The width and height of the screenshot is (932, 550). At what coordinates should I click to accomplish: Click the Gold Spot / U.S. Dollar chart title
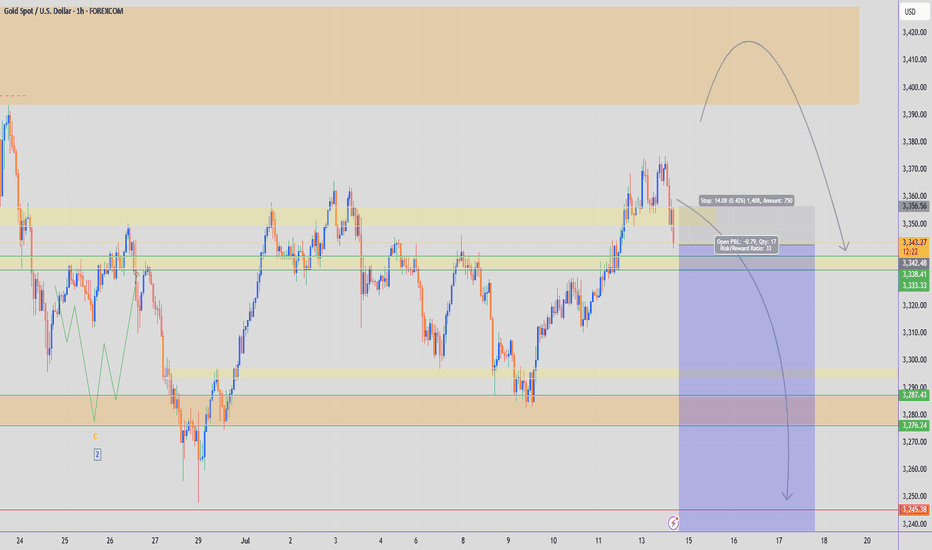click(x=64, y=11)
